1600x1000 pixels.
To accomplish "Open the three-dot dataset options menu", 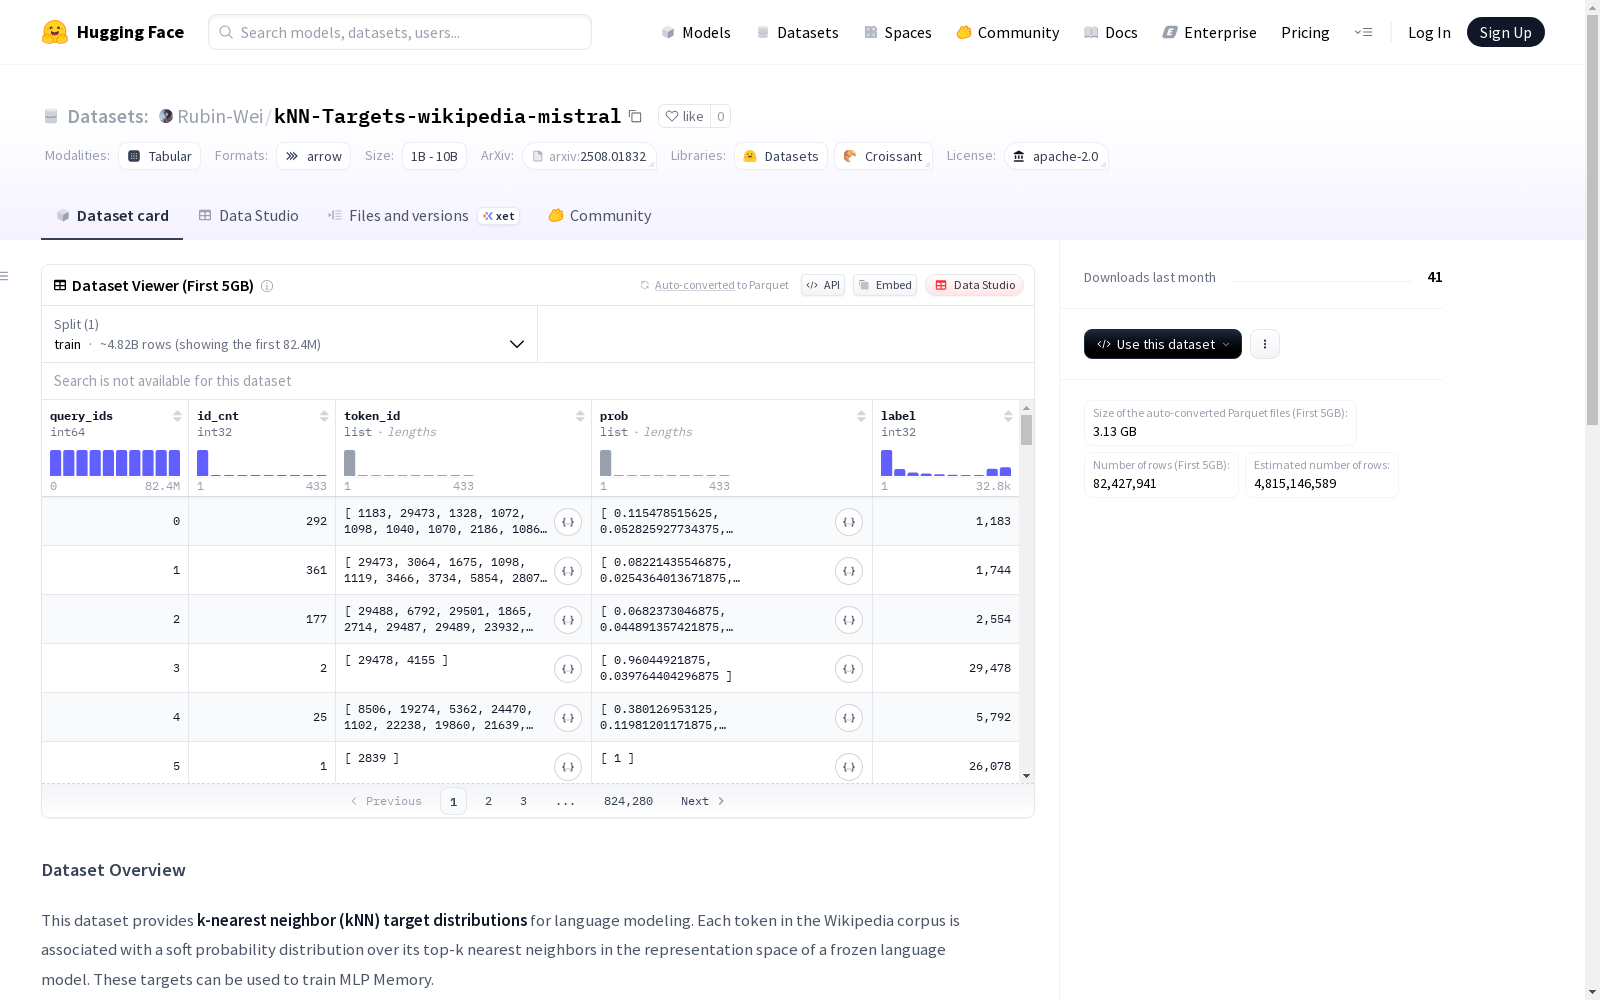I will pos(1265,344).
